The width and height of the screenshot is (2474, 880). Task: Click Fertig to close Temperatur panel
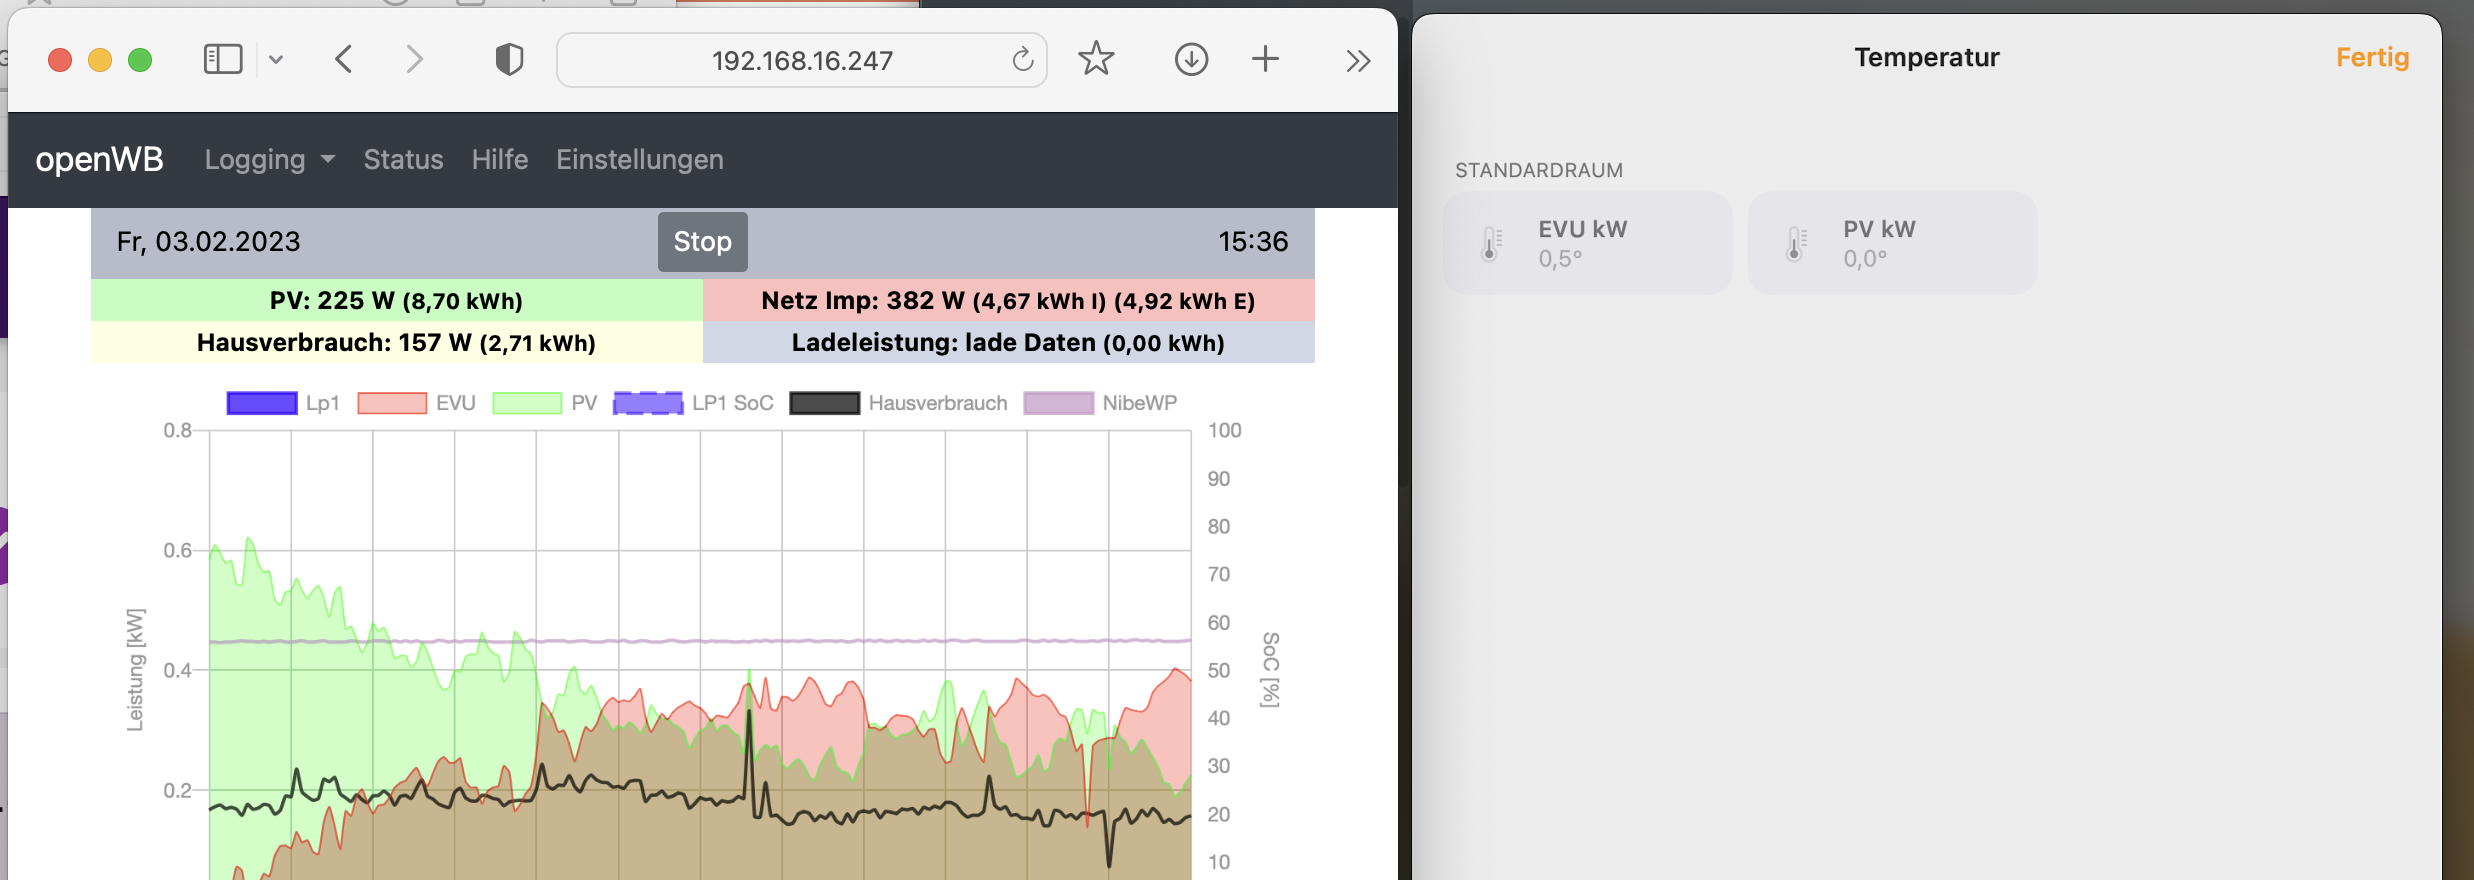click(x=2371, y=58)
